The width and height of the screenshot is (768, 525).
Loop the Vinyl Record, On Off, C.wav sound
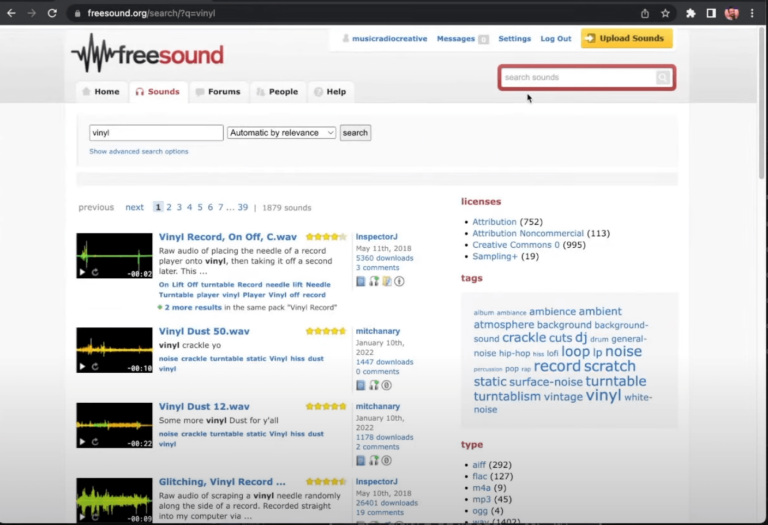95,272
